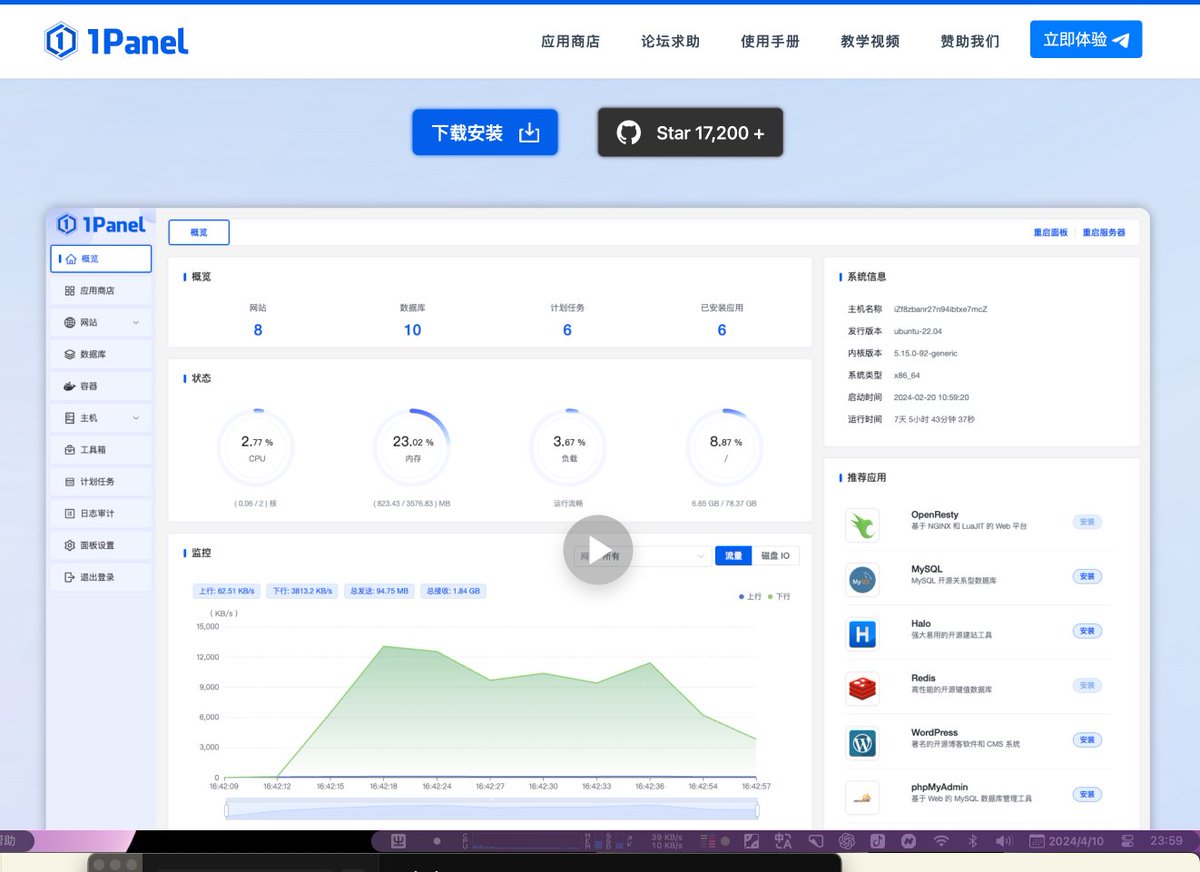Click the grid icon beside 应用商店 sidebar item
The height and width of the screenshot is (872, 1200).
pyautogui.click(x=70, y=291)
